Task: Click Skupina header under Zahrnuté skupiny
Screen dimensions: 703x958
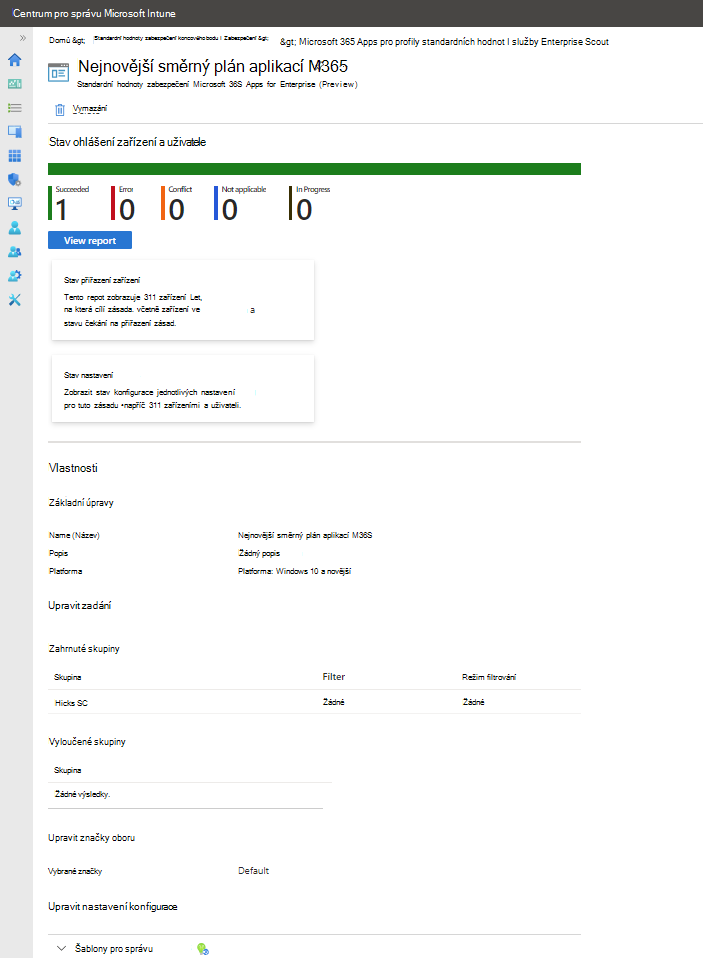Action: 67,677
